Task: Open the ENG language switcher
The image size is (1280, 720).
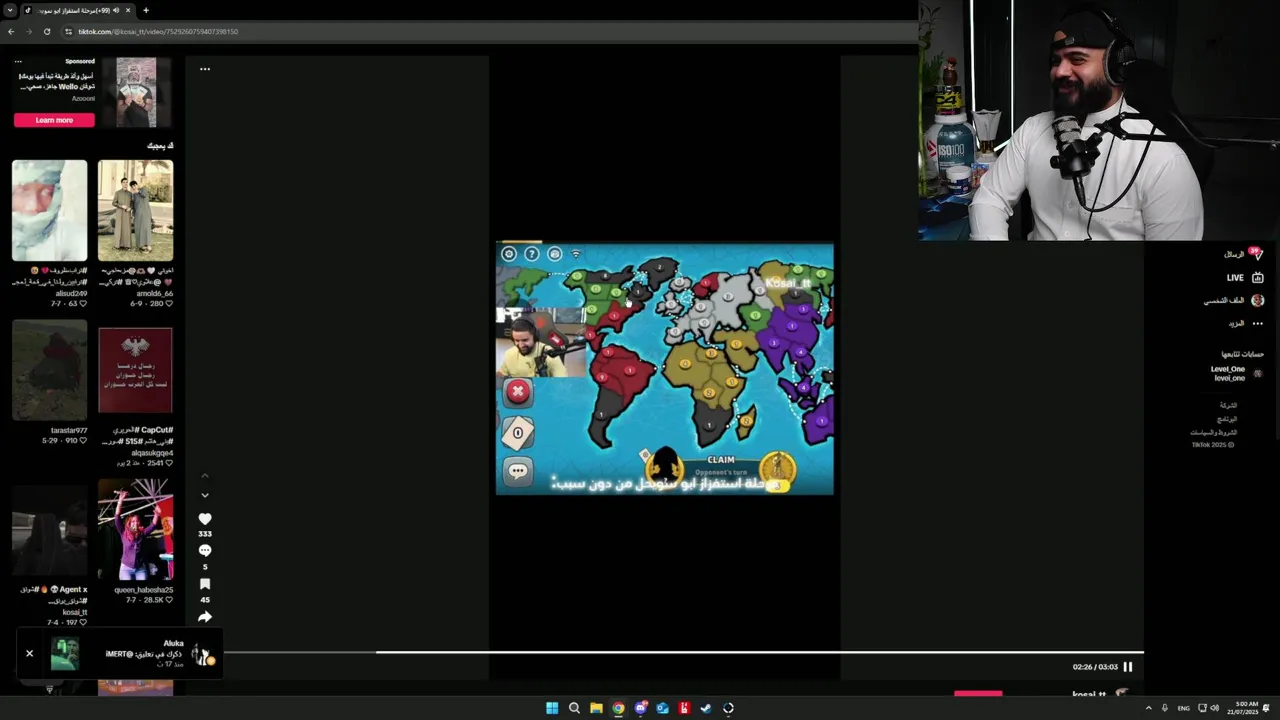Action: [x=1184, y=708]
